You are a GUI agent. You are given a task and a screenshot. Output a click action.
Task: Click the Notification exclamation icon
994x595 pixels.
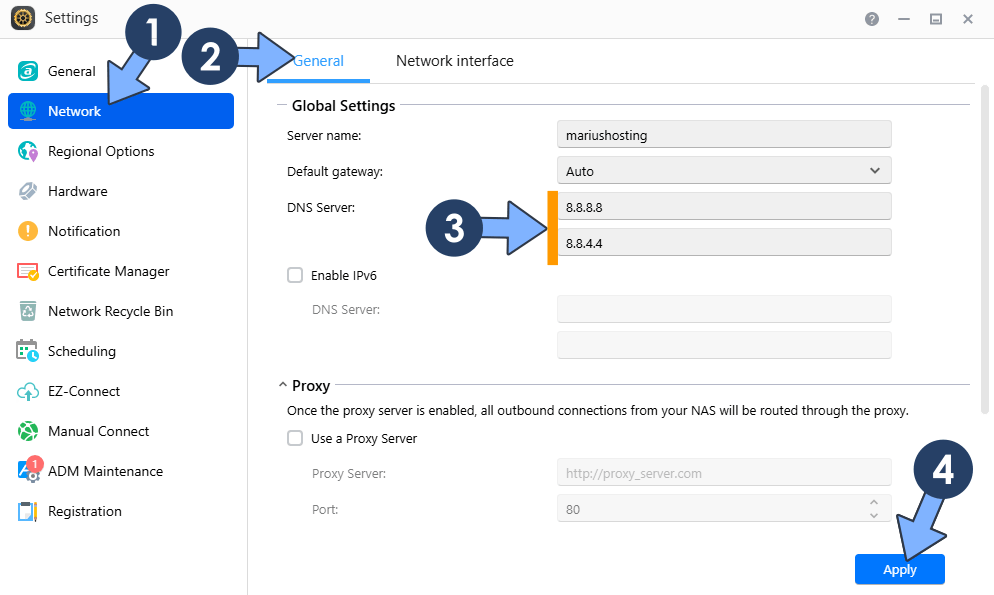coord(27,231)
